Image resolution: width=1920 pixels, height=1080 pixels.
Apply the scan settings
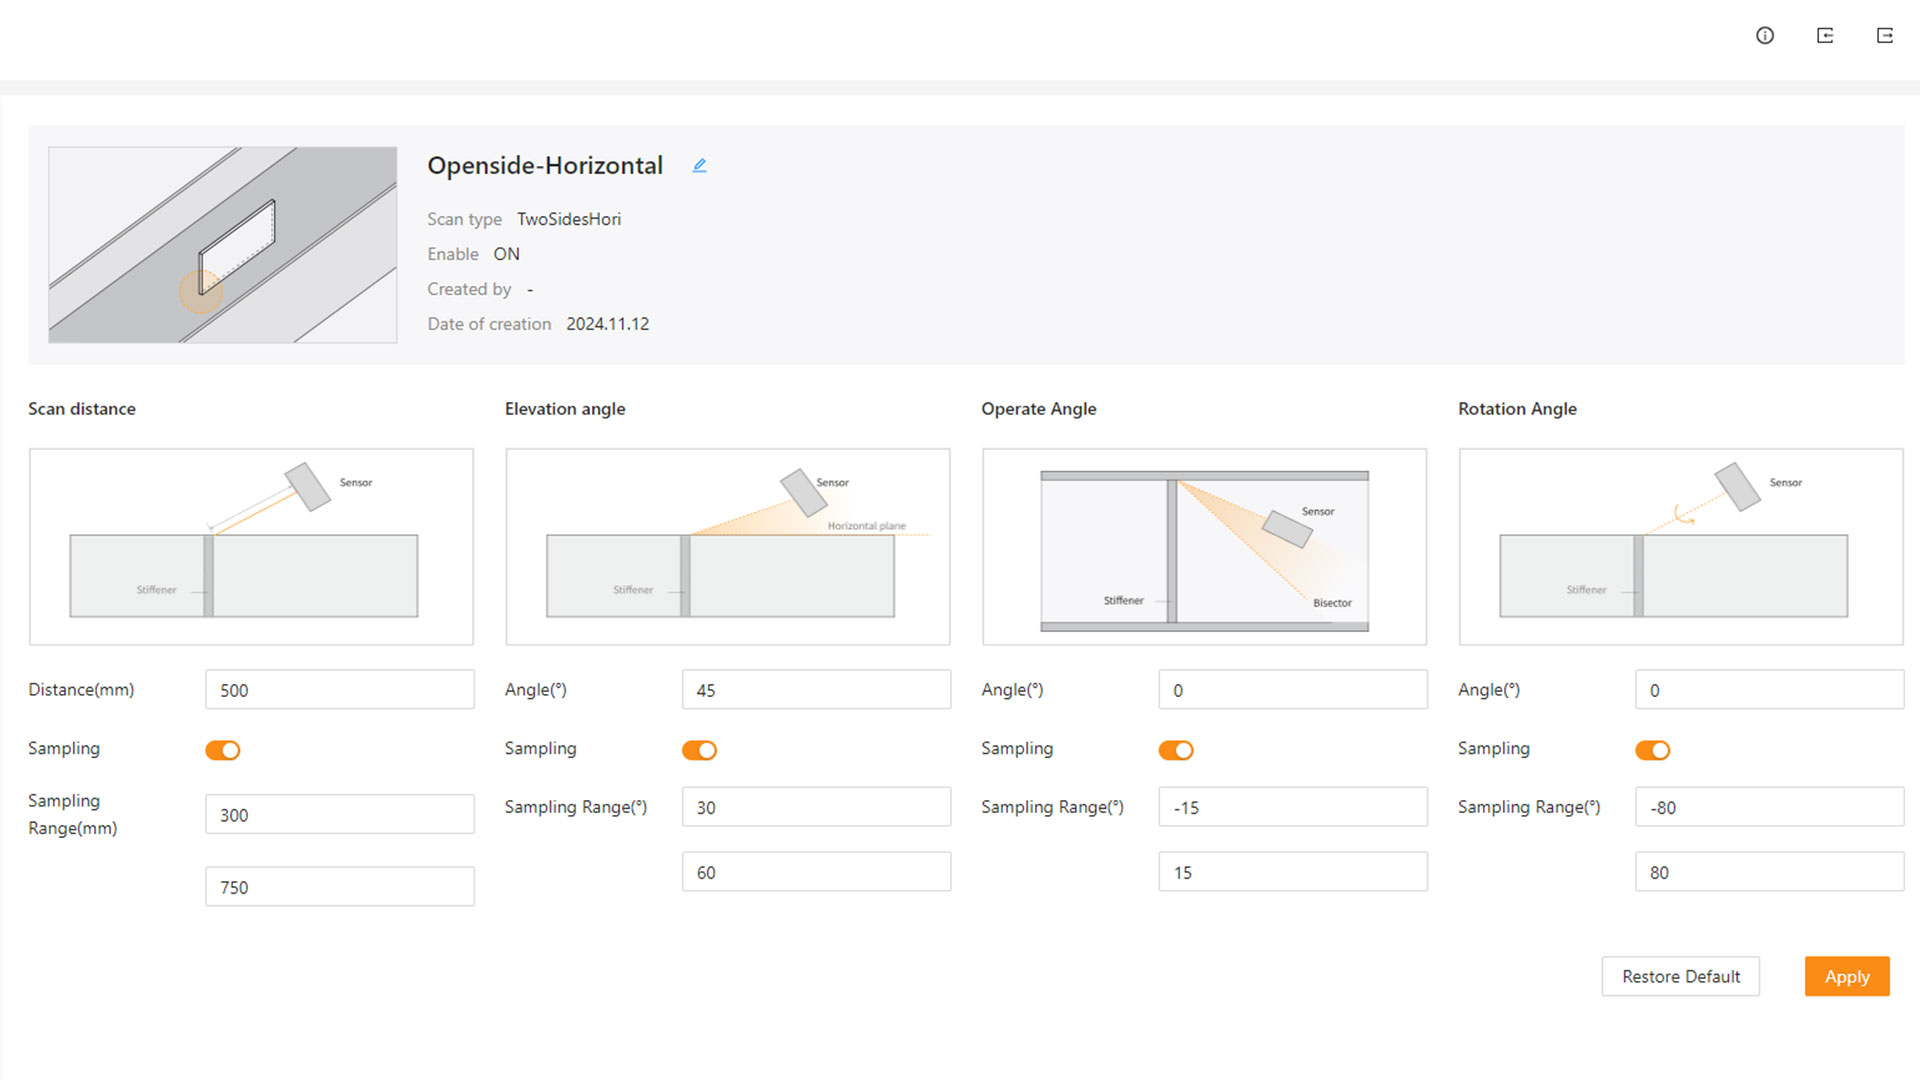(x=1847, y=976)
